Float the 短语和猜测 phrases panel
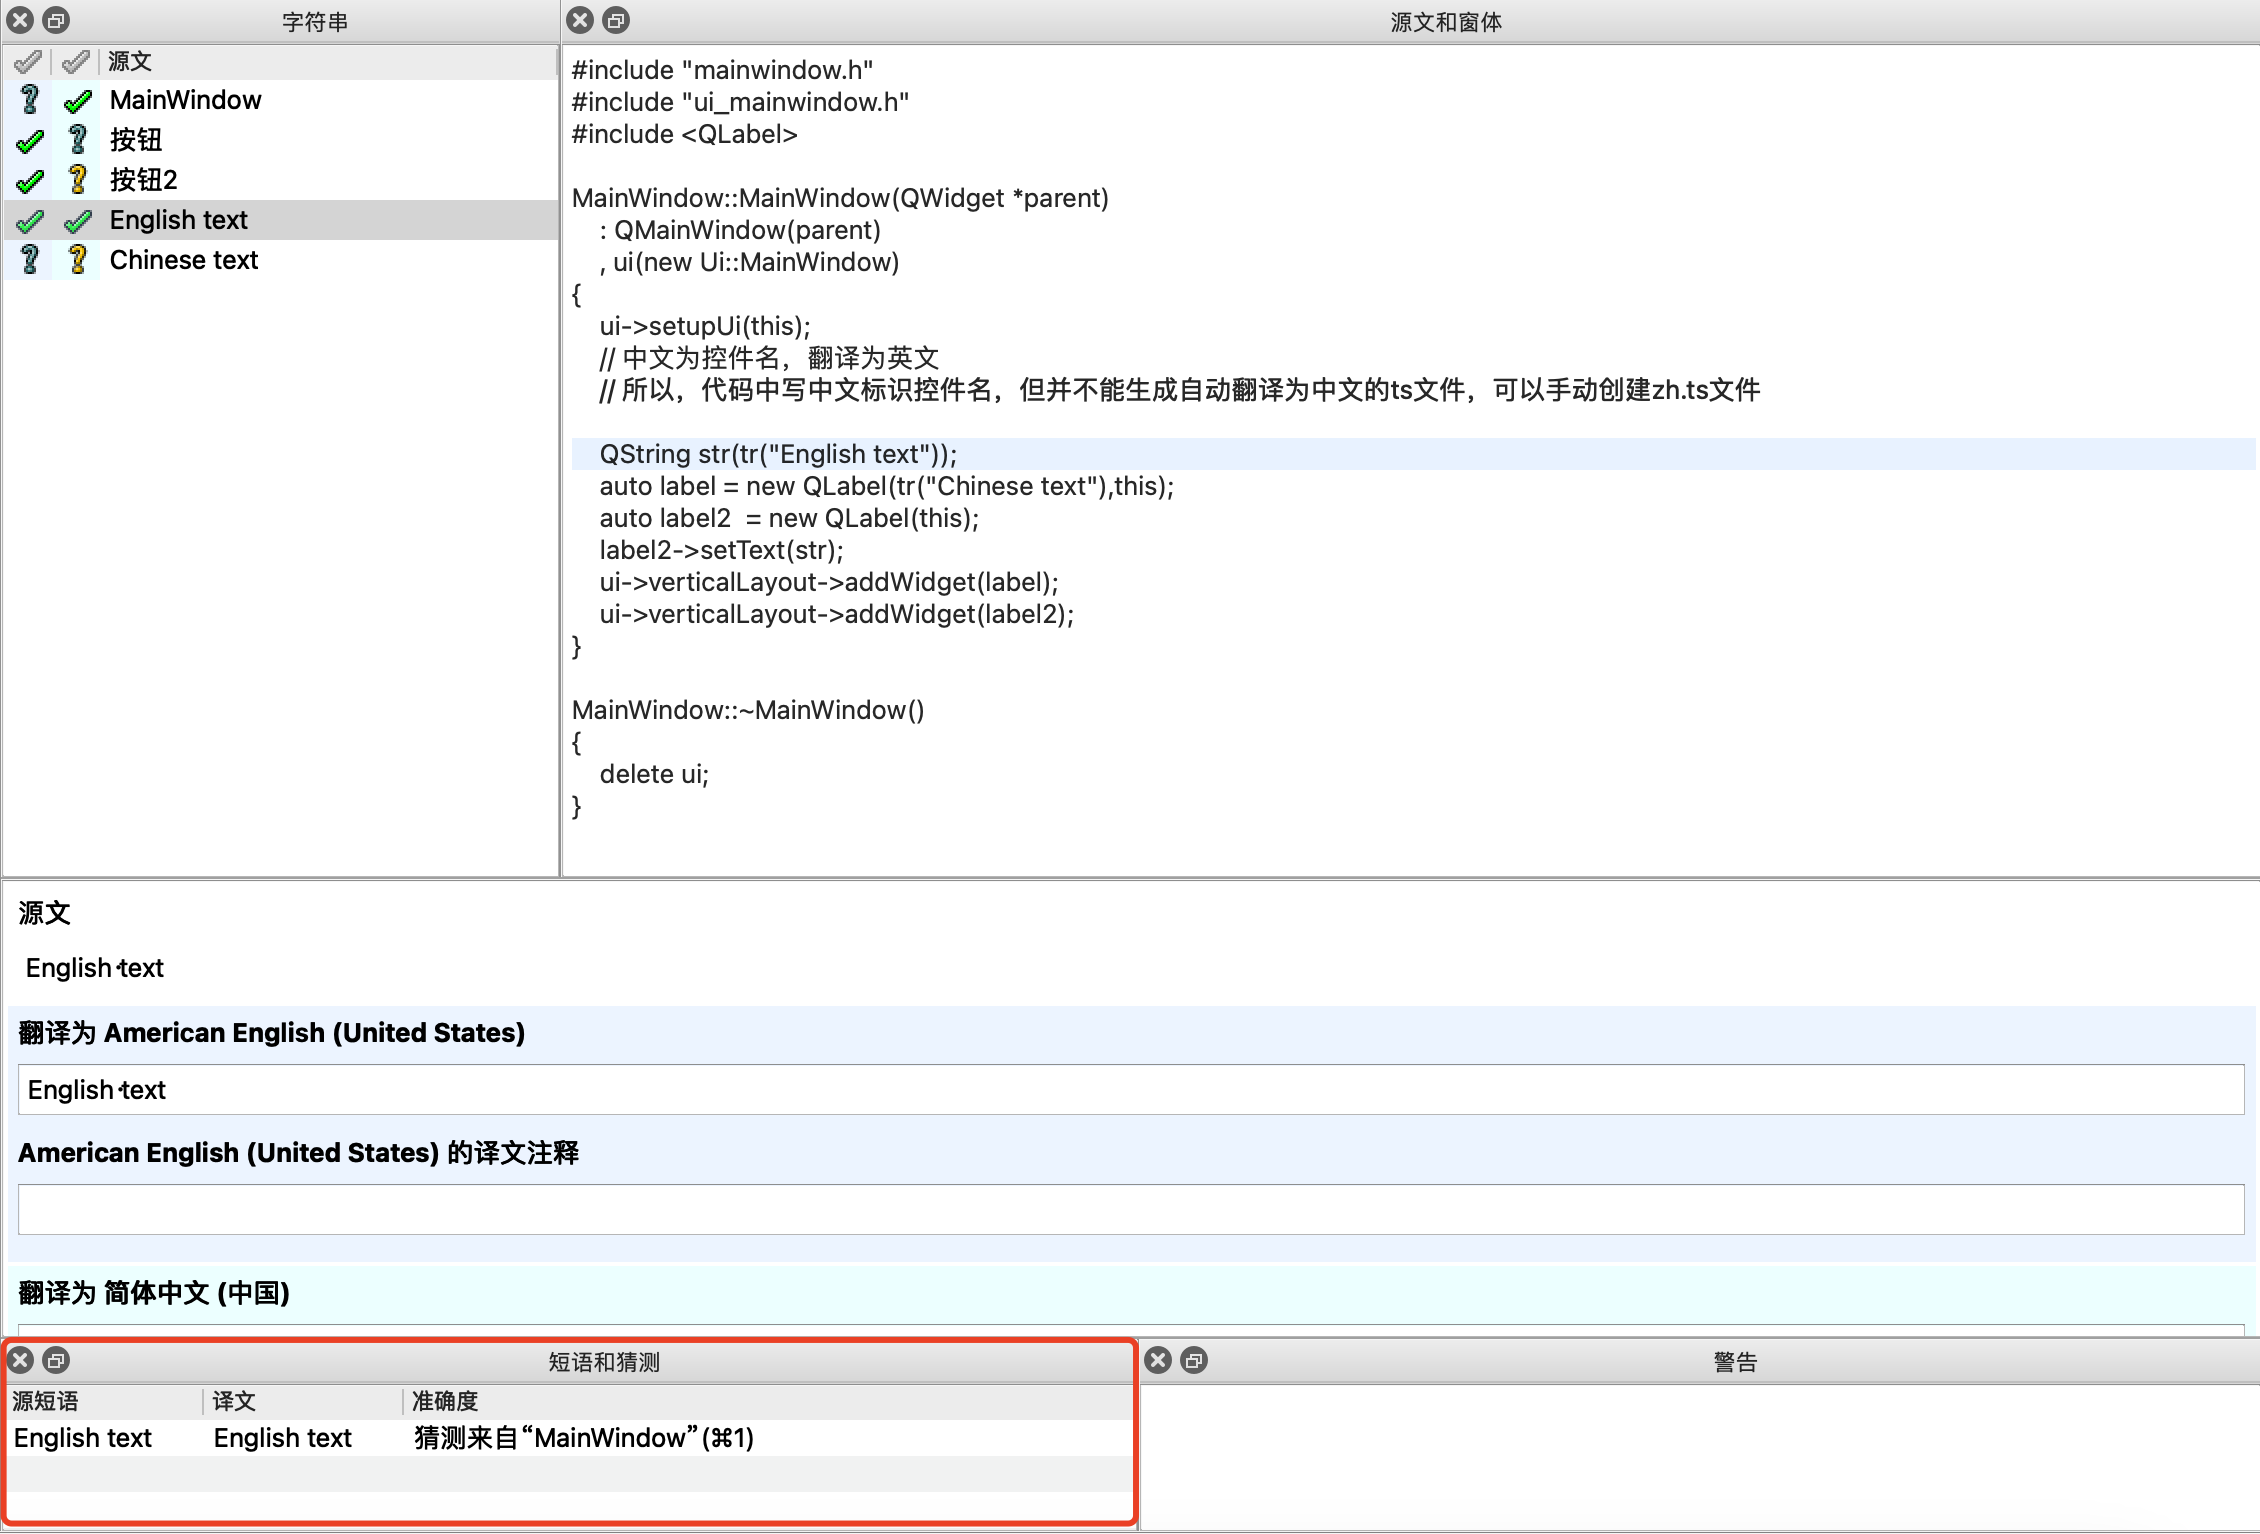Image resolution: width=2260 pixels, height=1534 pixels. 57,1360
